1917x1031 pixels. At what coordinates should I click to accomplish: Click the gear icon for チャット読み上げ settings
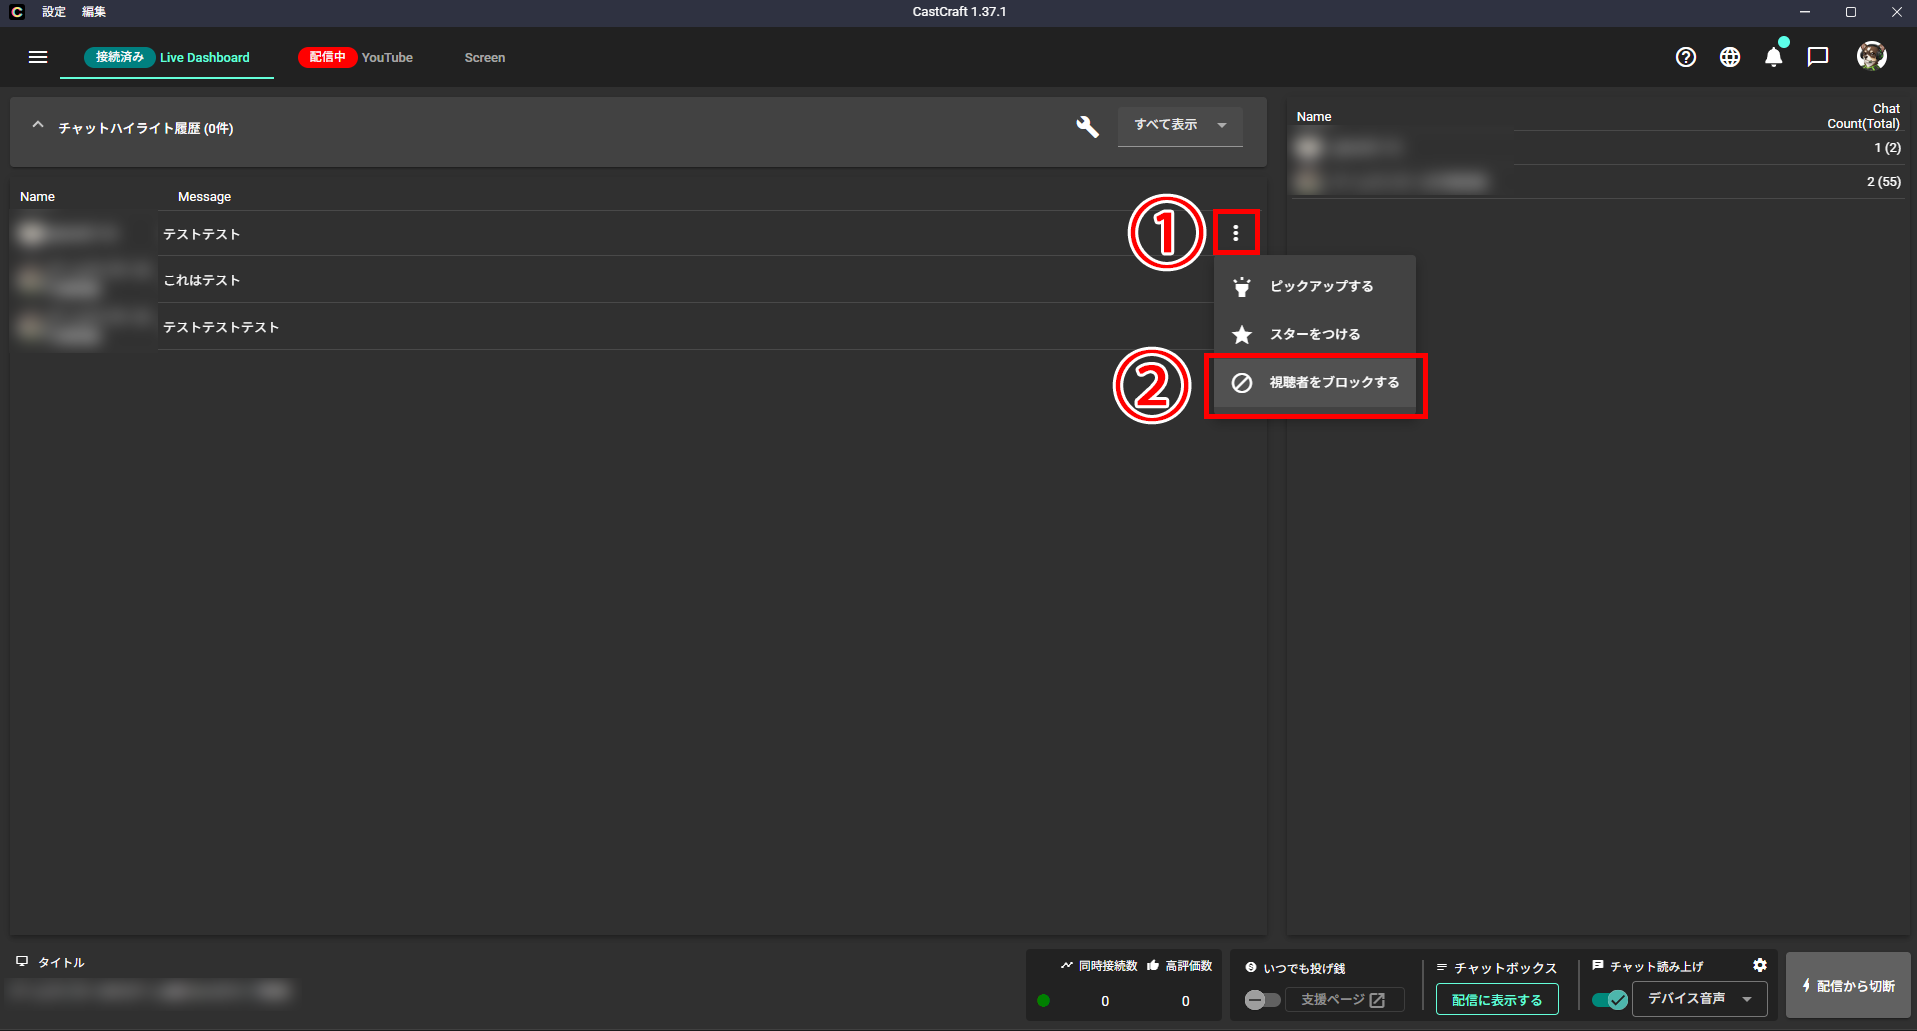[x=1760, y=965]
